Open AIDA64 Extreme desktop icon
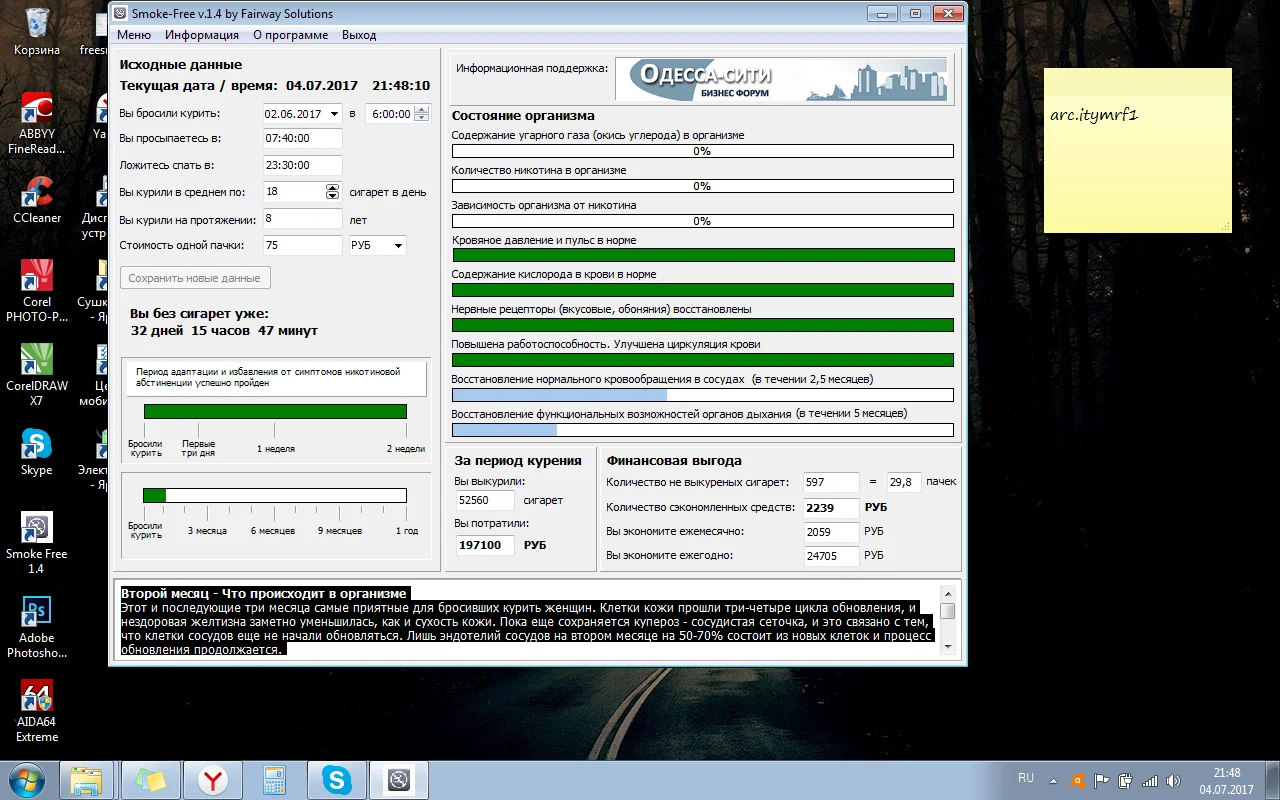Viewport: 1280px width, 800px height. coord(37,697)
